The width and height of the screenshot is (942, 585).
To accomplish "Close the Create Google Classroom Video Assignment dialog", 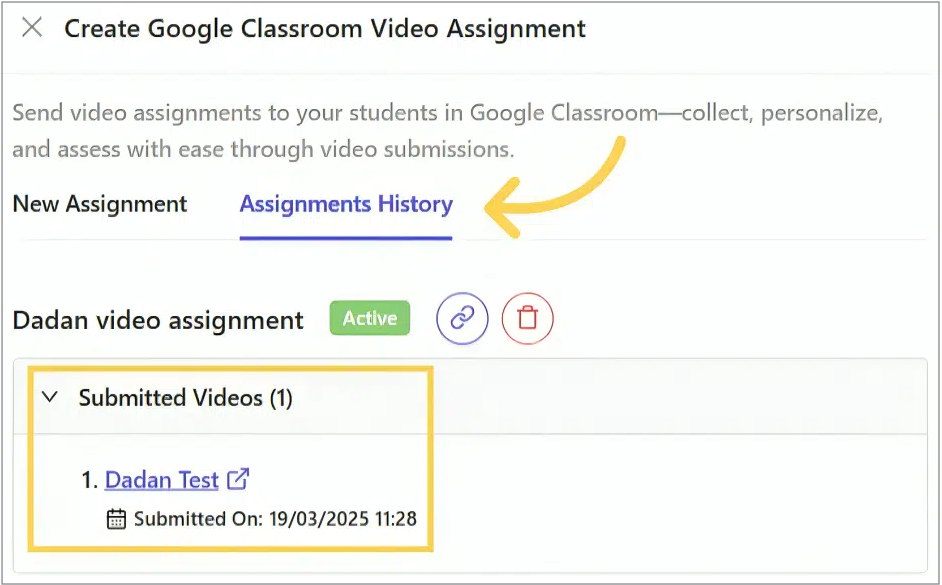I will [x=31, y=28].
